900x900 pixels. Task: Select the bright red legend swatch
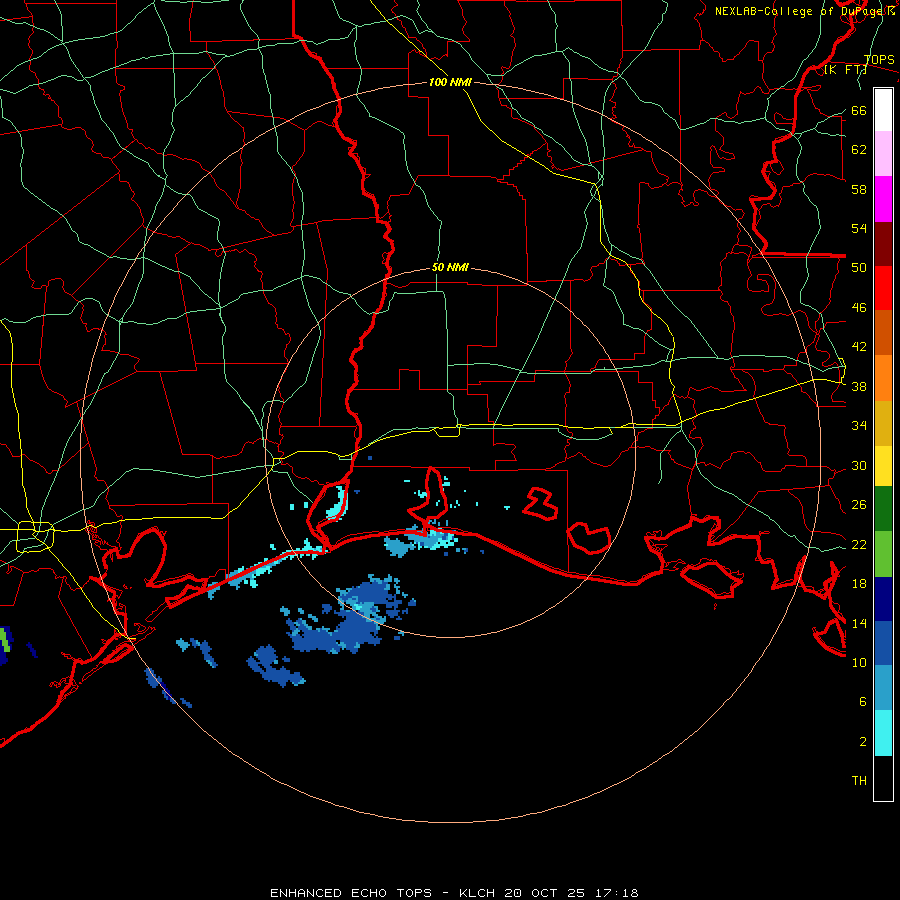(x=883, y=288)
